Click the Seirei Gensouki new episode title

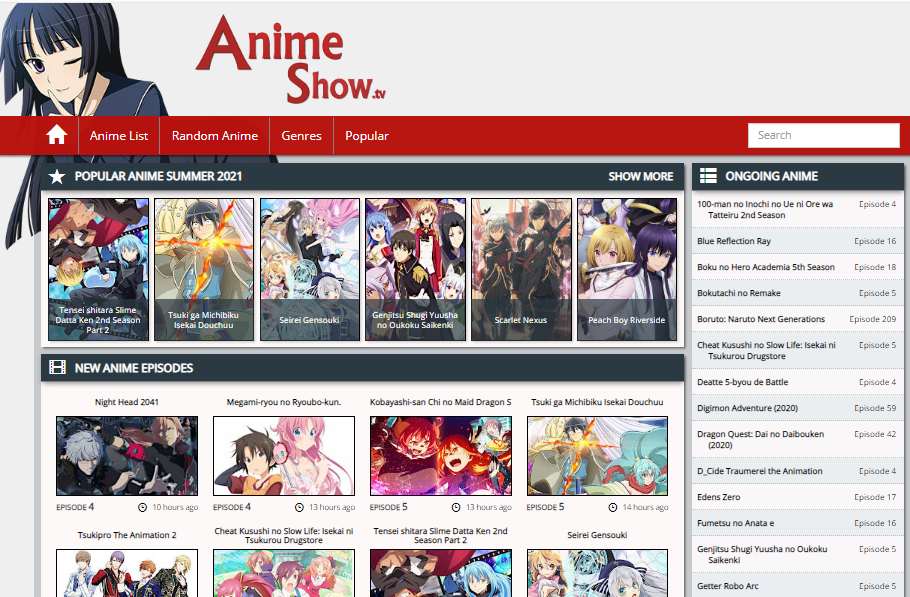pos(597,534)
